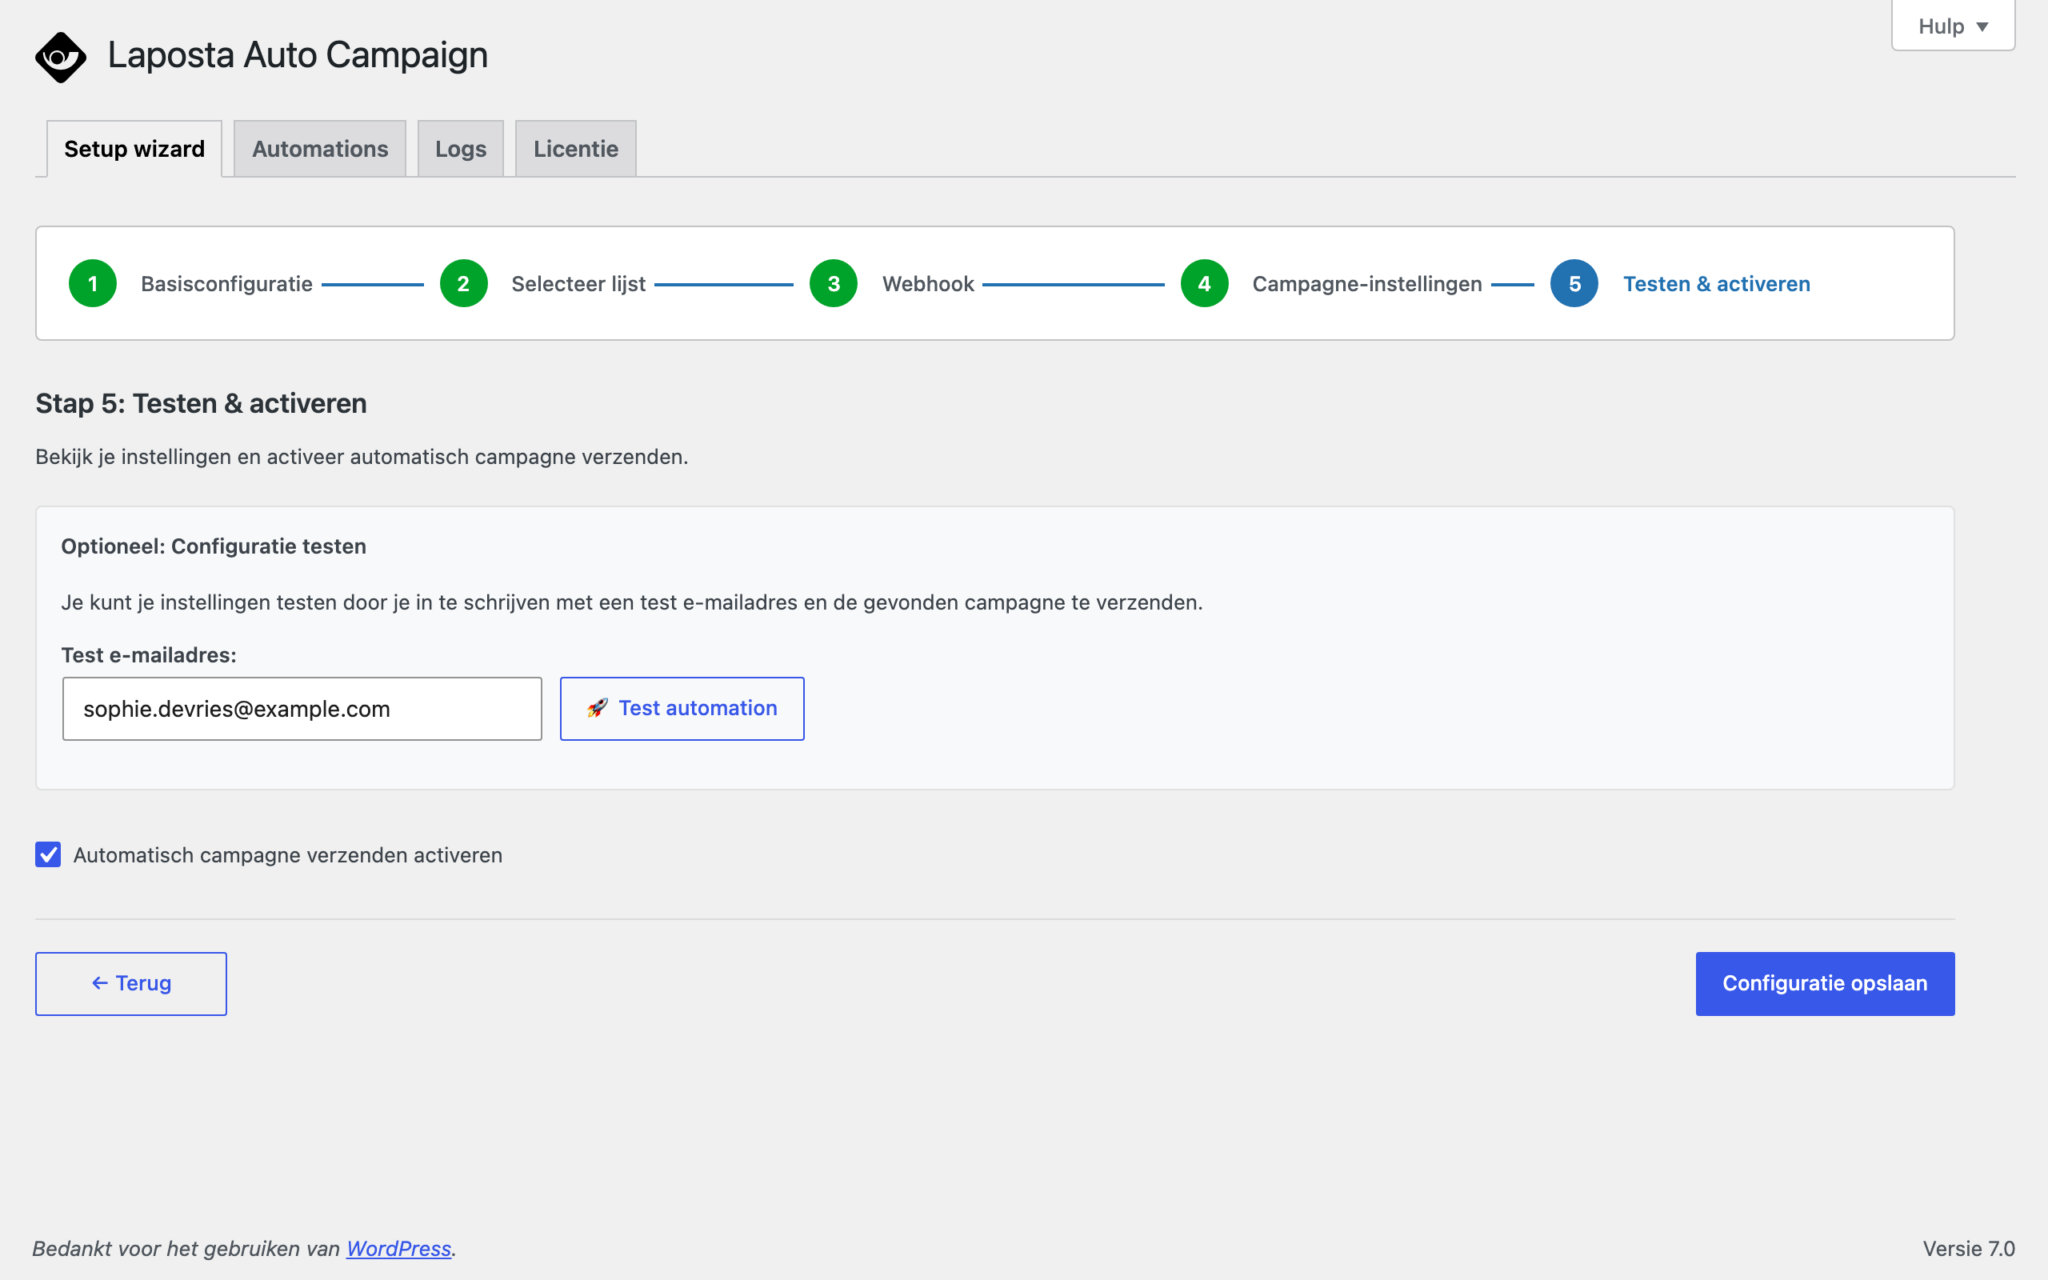Viewport: 2048px width, 1280px height.
Task: Toggle Automatisch campagne verzenden activeren checkbox
Action: coord(48,855)
